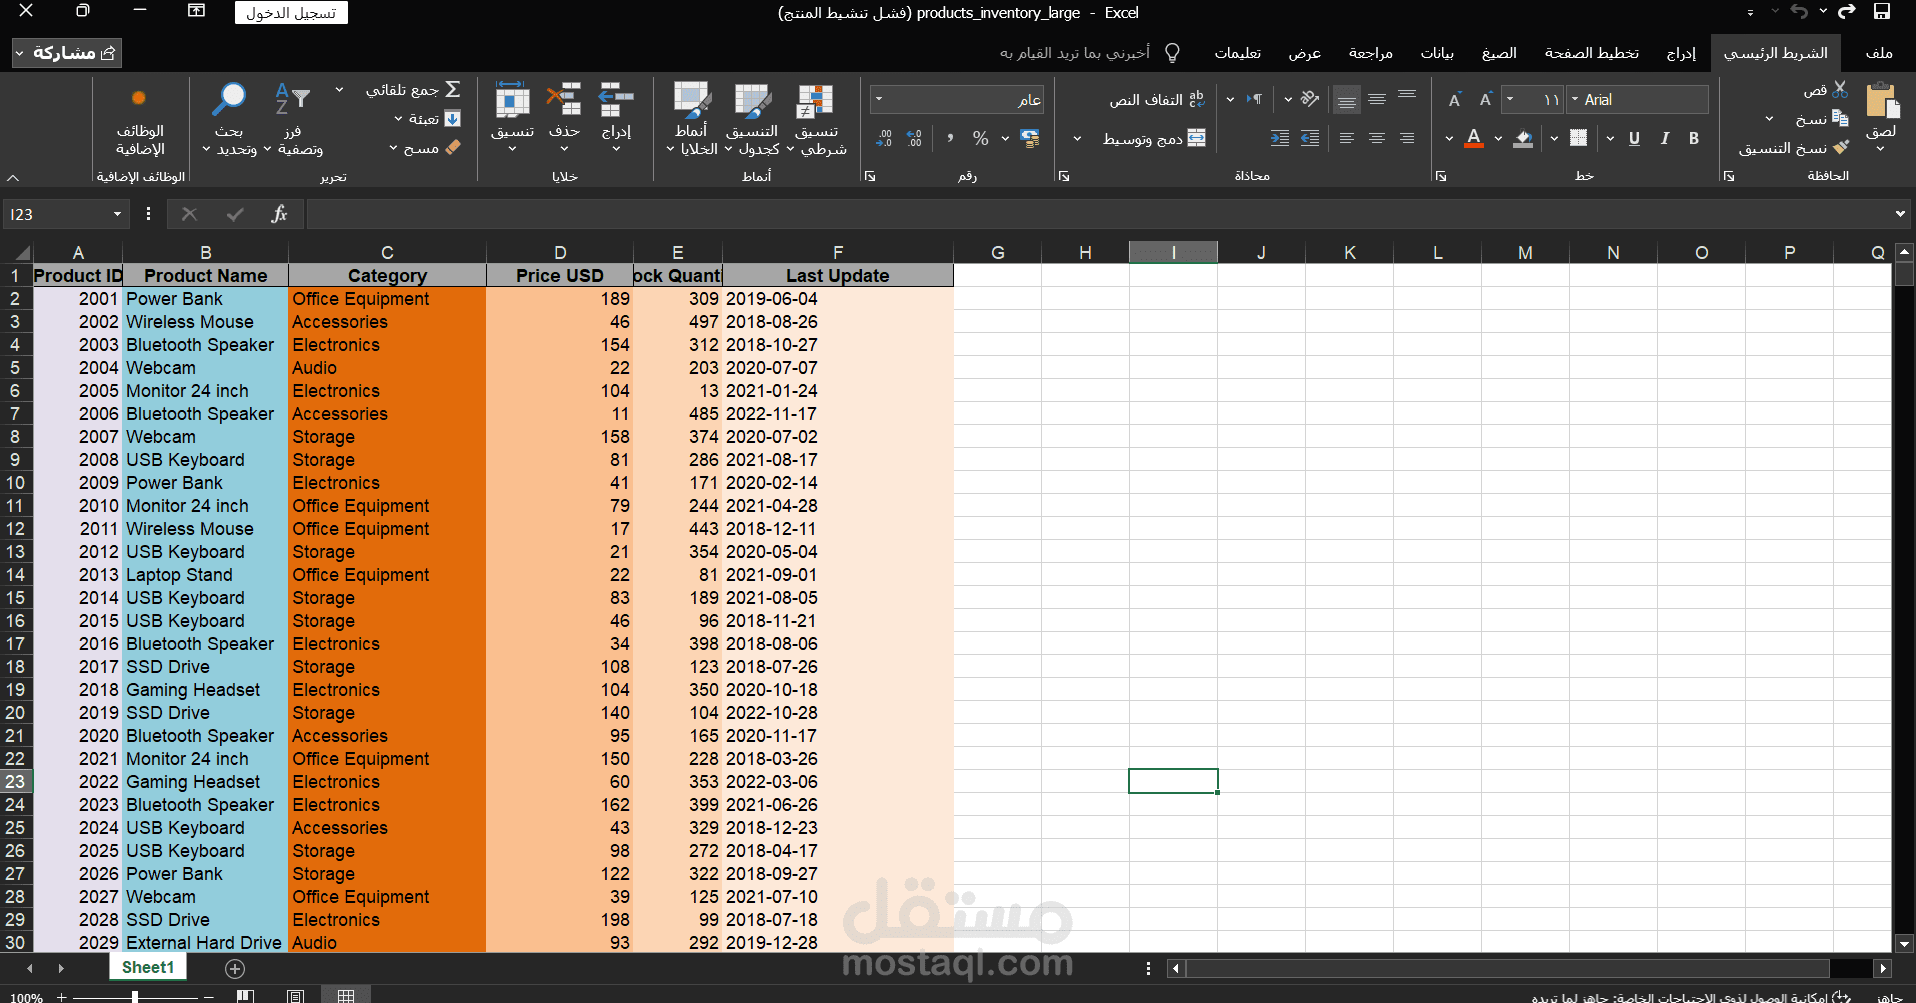Toggle align text left
1916x1003 pixels.
[x=1347, y=138]
